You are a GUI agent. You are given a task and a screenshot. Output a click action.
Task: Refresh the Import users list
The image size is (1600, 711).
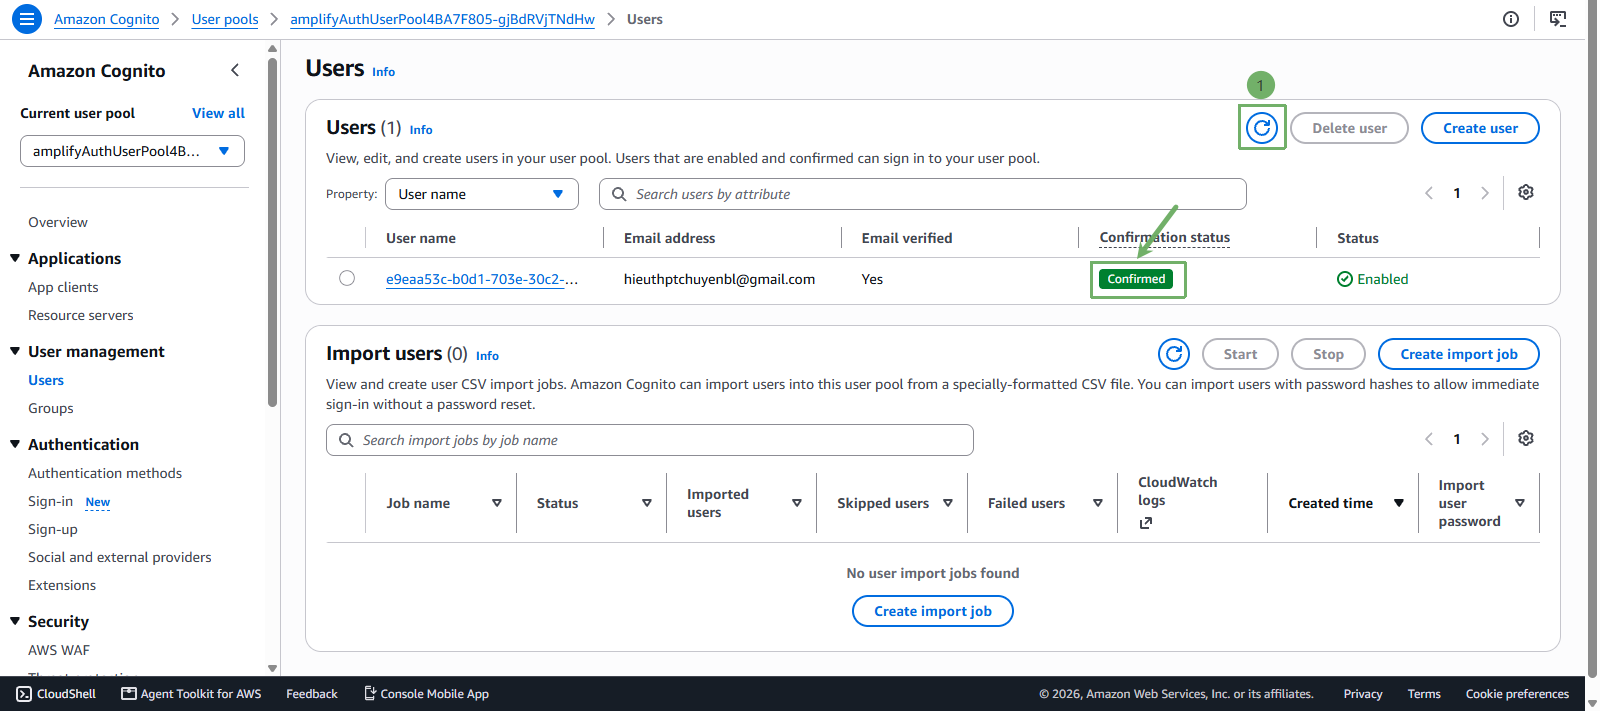1174,354
